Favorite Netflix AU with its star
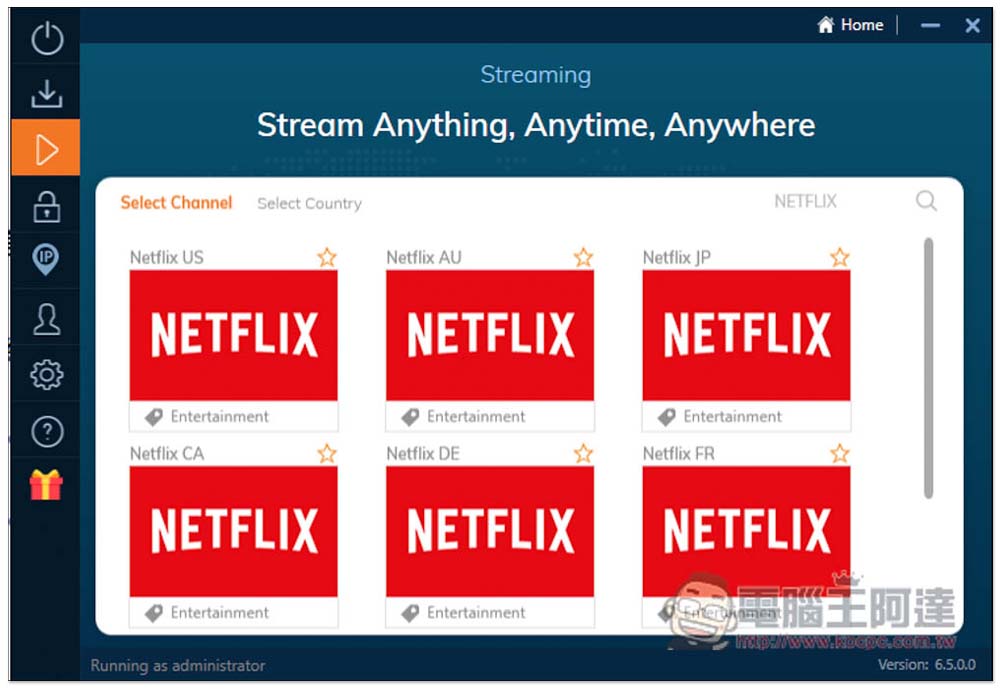The image size is (1000, 689). (x=583, y=257)
